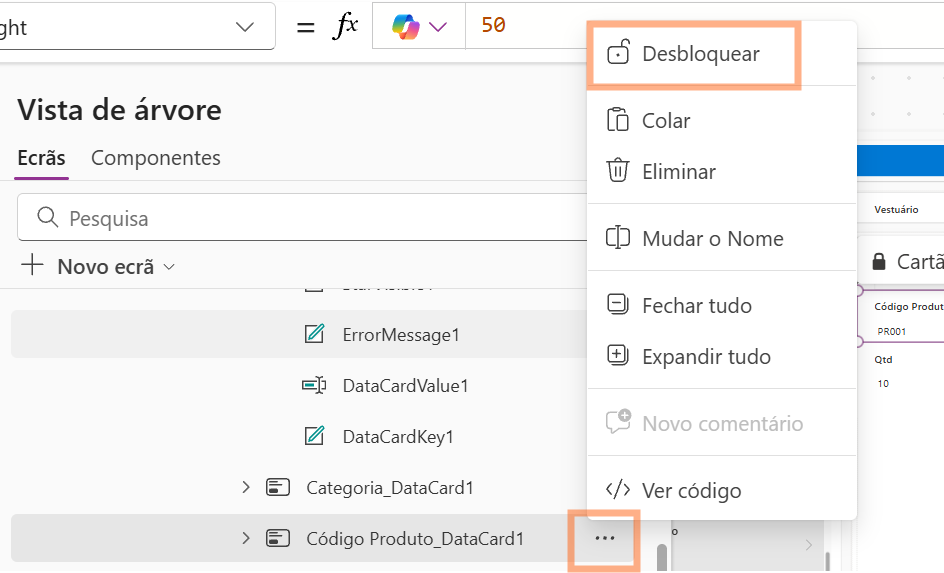Open the Novo ecrã dropdown arrow
The width and height of the screenshot is (944, 573).
coord(169,267)
